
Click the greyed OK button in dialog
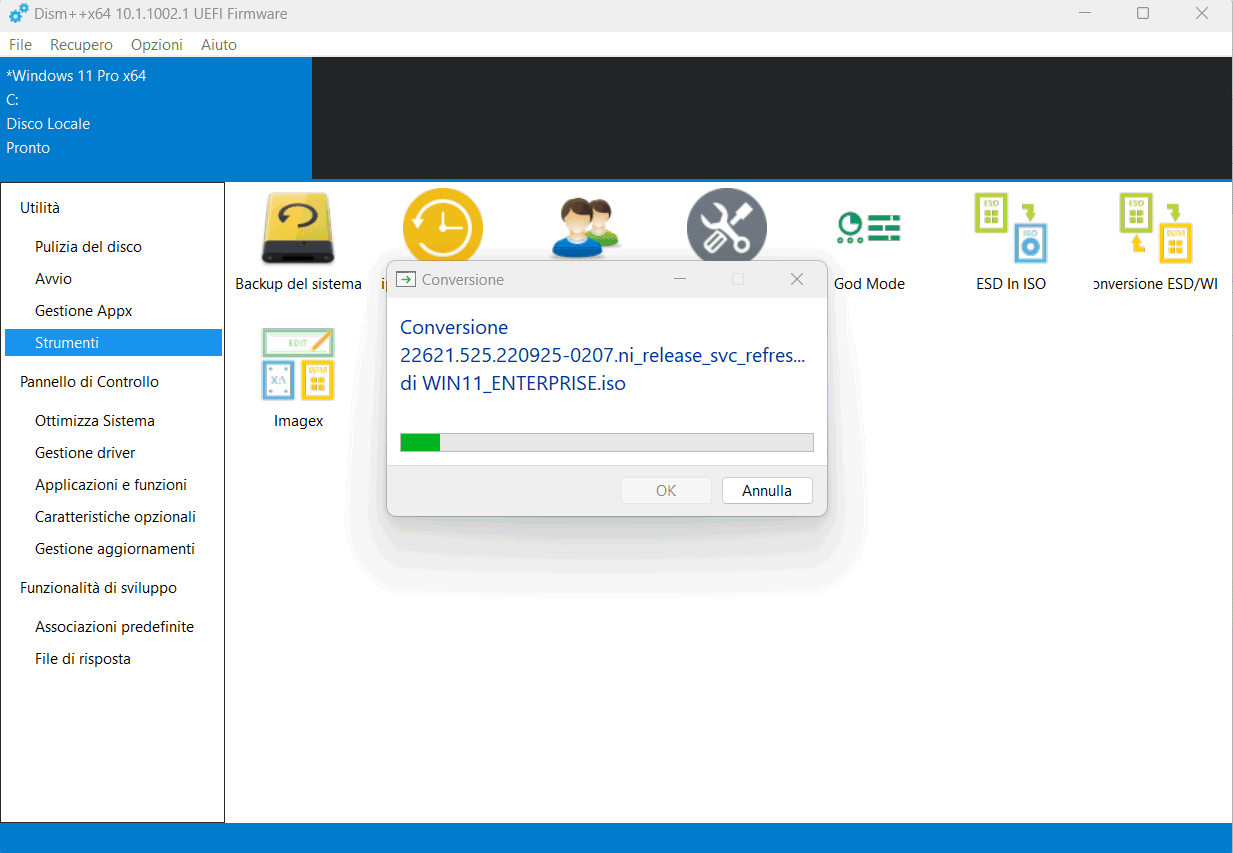pyautogui.click(x=666, y=490)
